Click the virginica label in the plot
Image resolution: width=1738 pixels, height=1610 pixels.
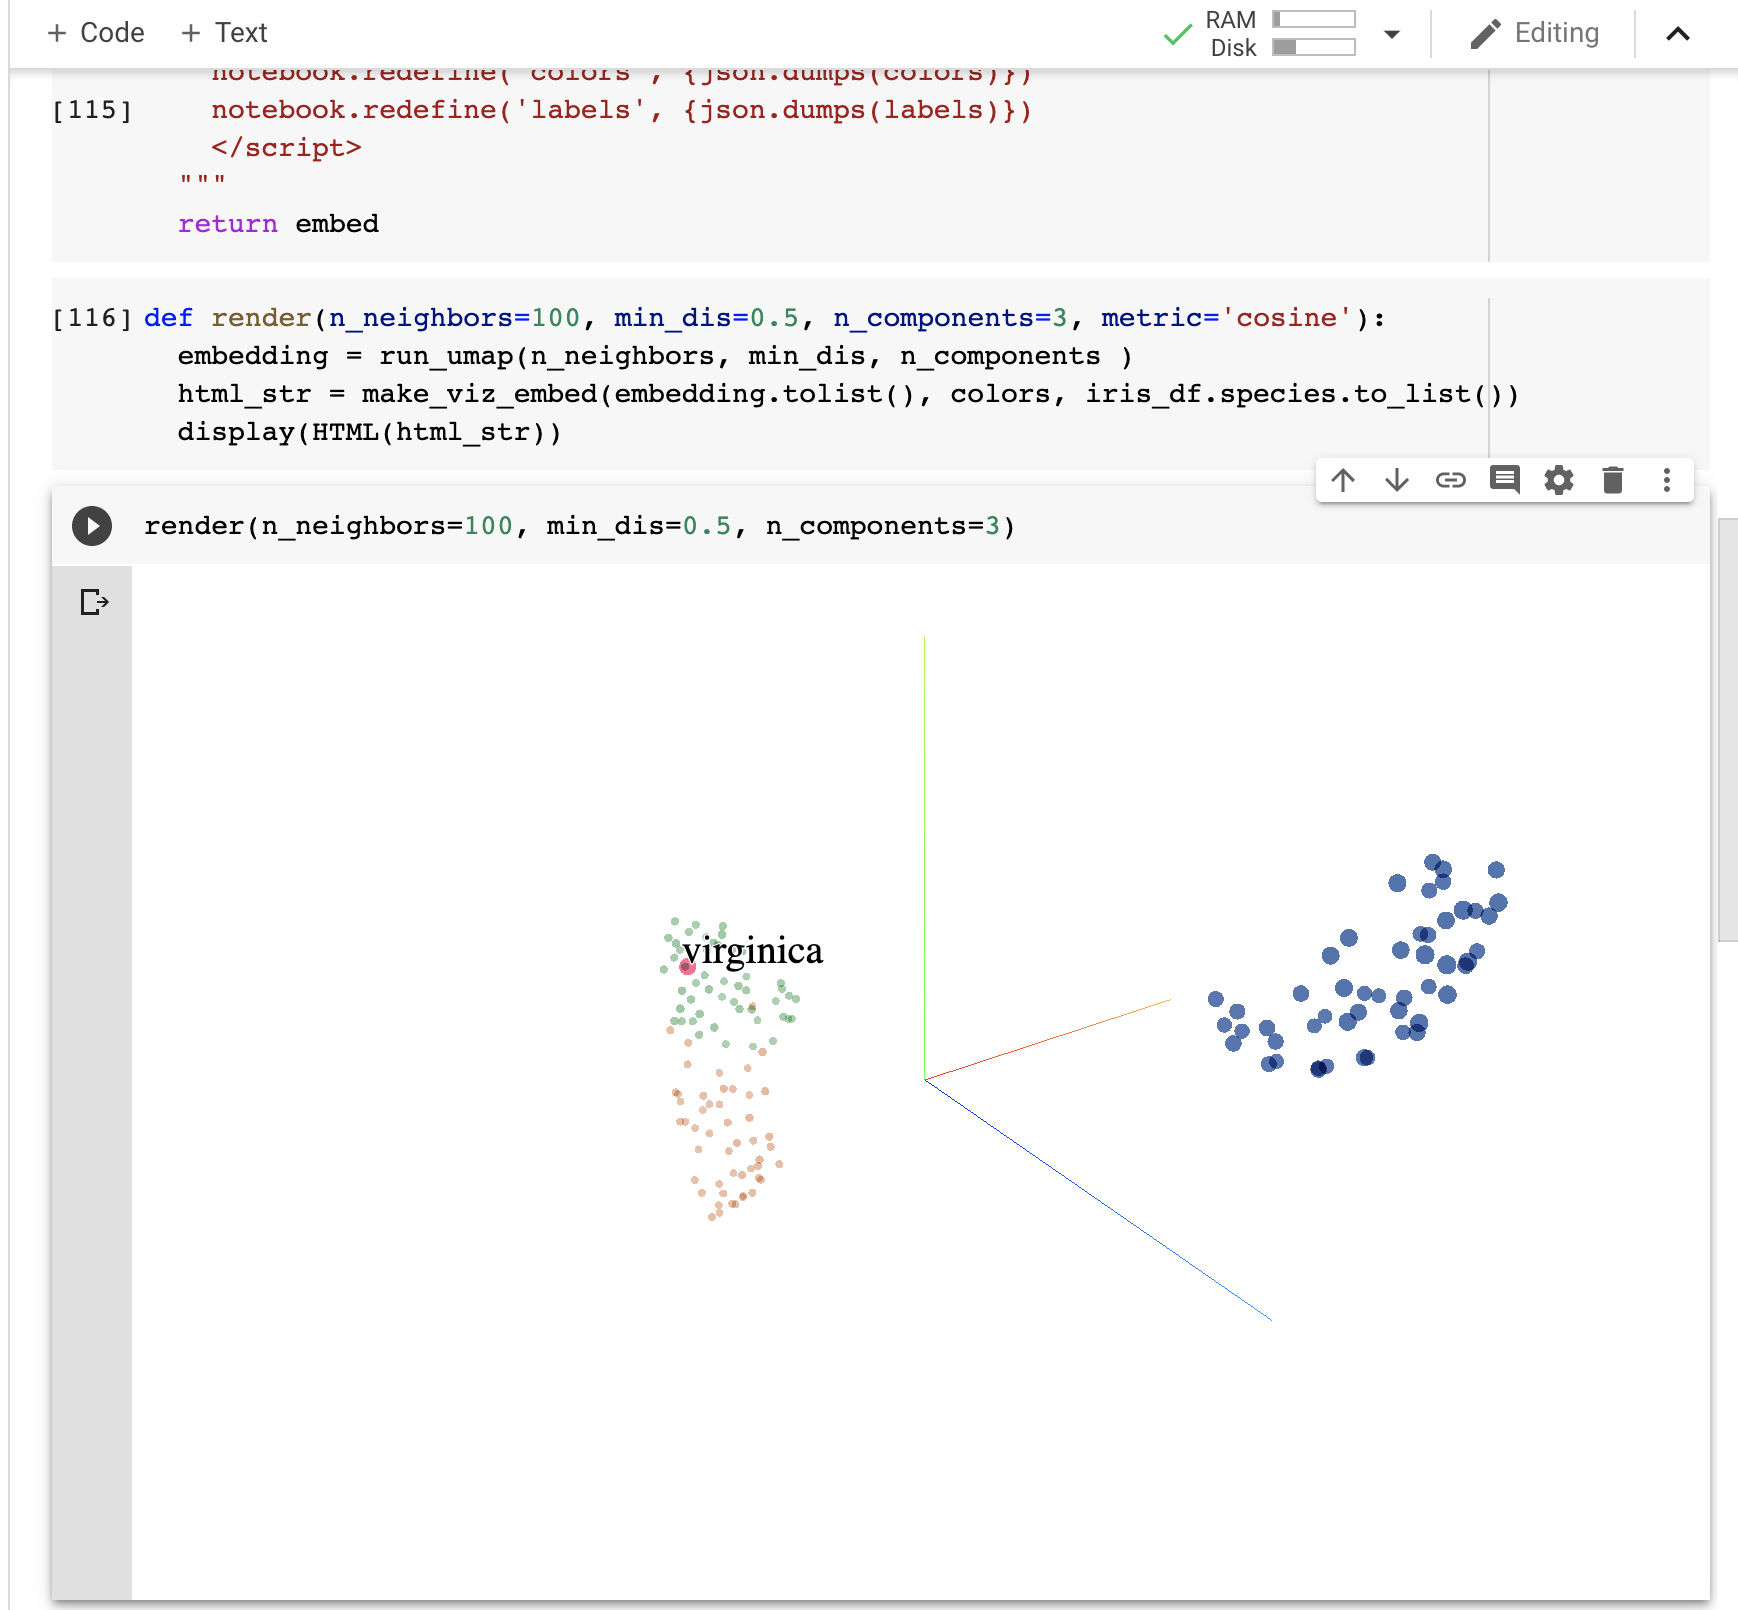tap(753, 951)
